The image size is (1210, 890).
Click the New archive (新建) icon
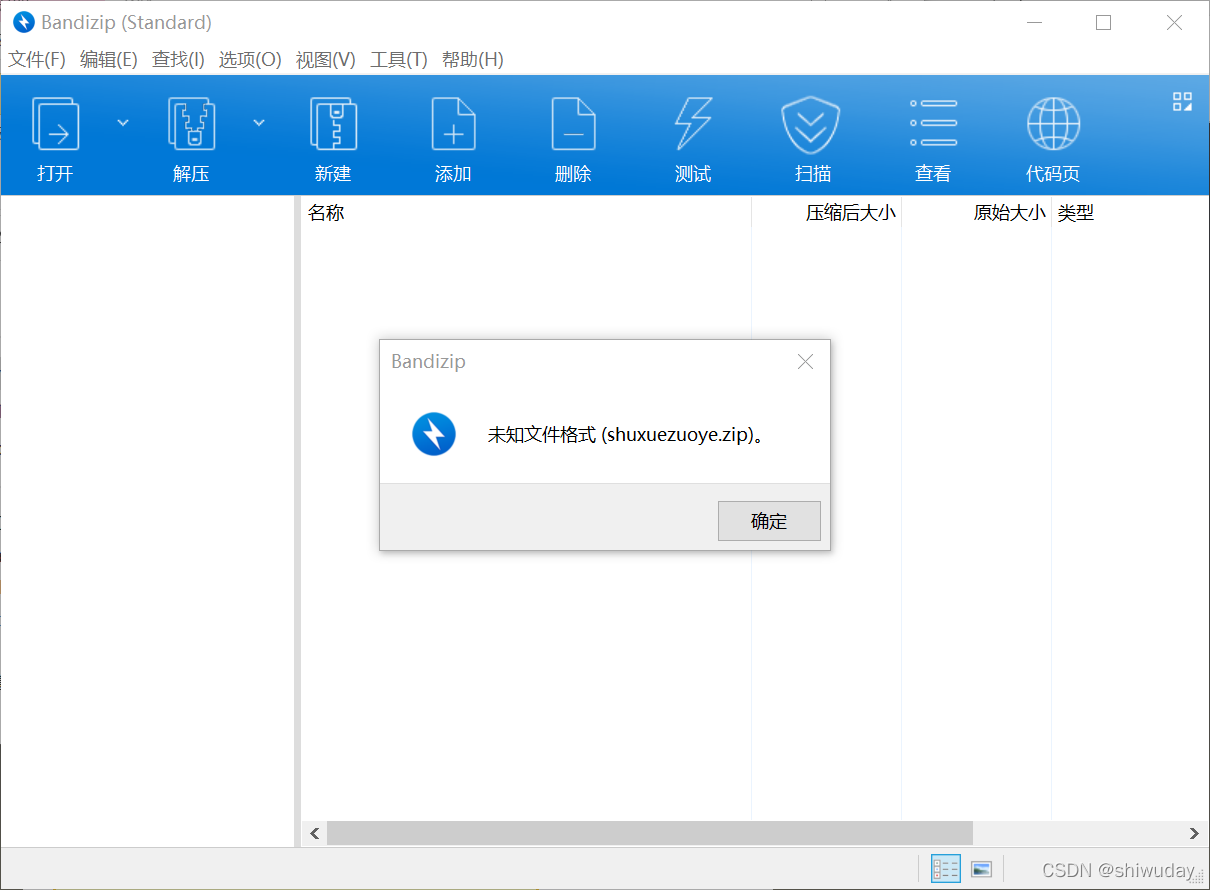[333, 124]
